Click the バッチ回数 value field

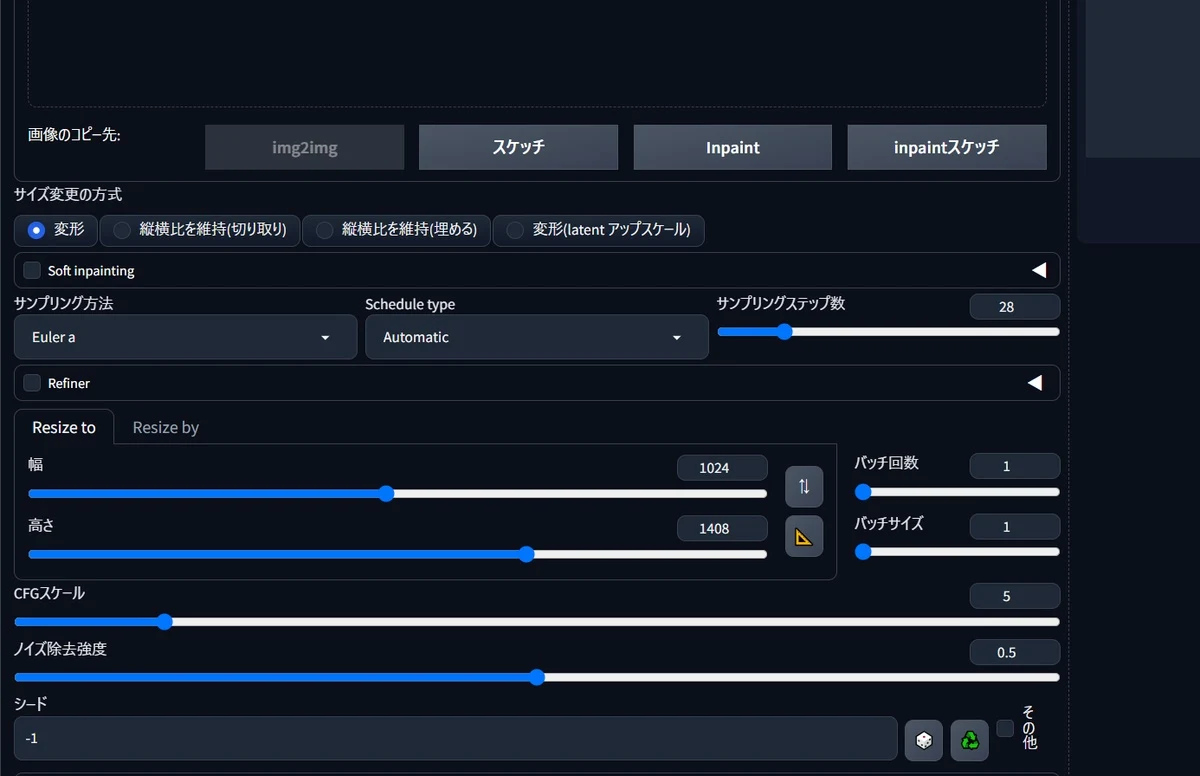(x=1015, y=466)
